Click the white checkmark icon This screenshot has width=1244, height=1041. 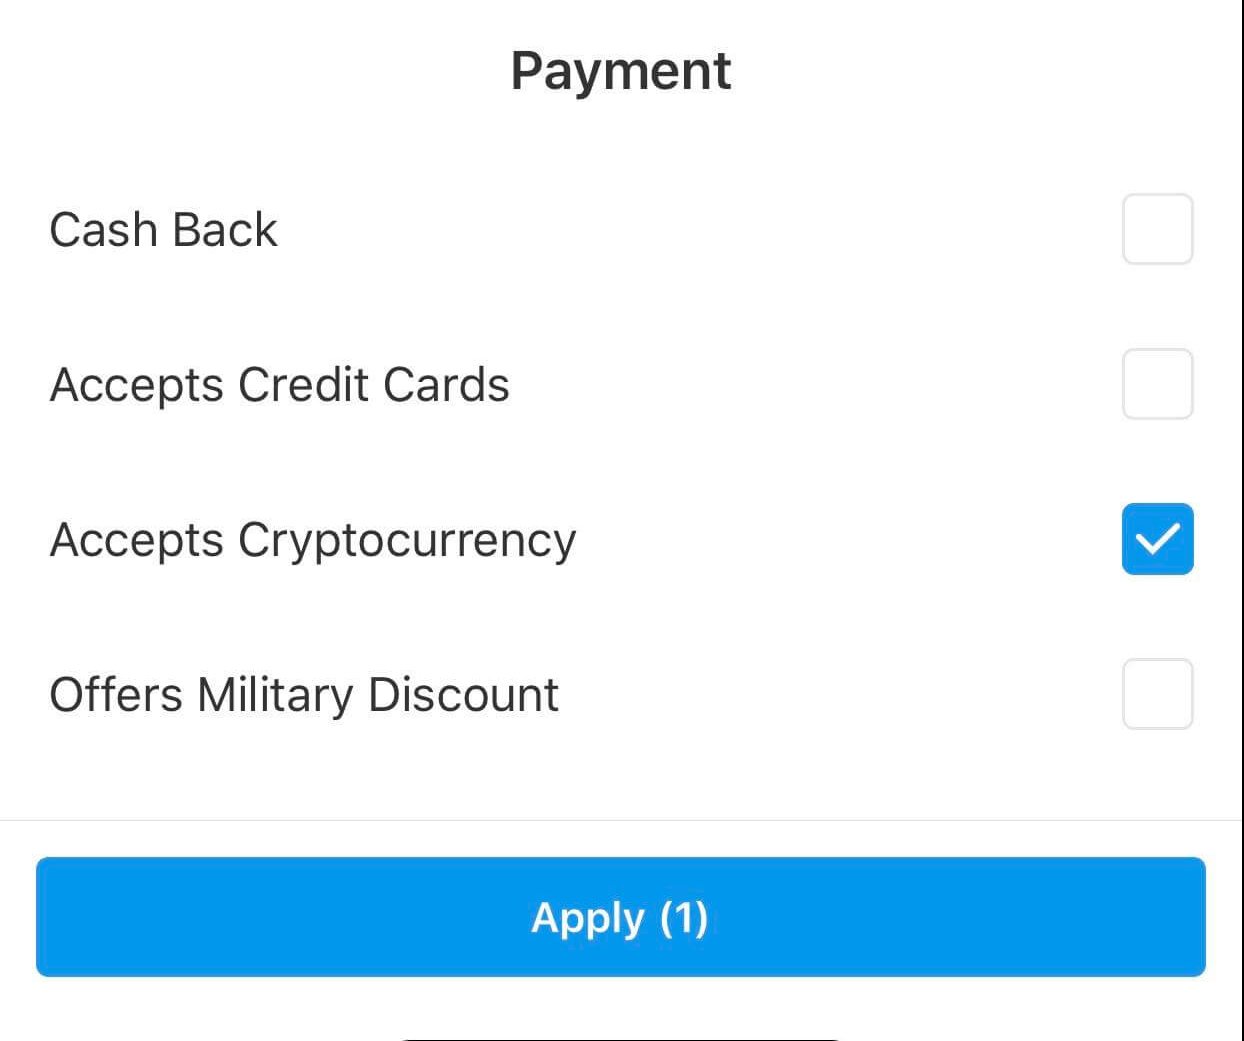point(1157,540)
